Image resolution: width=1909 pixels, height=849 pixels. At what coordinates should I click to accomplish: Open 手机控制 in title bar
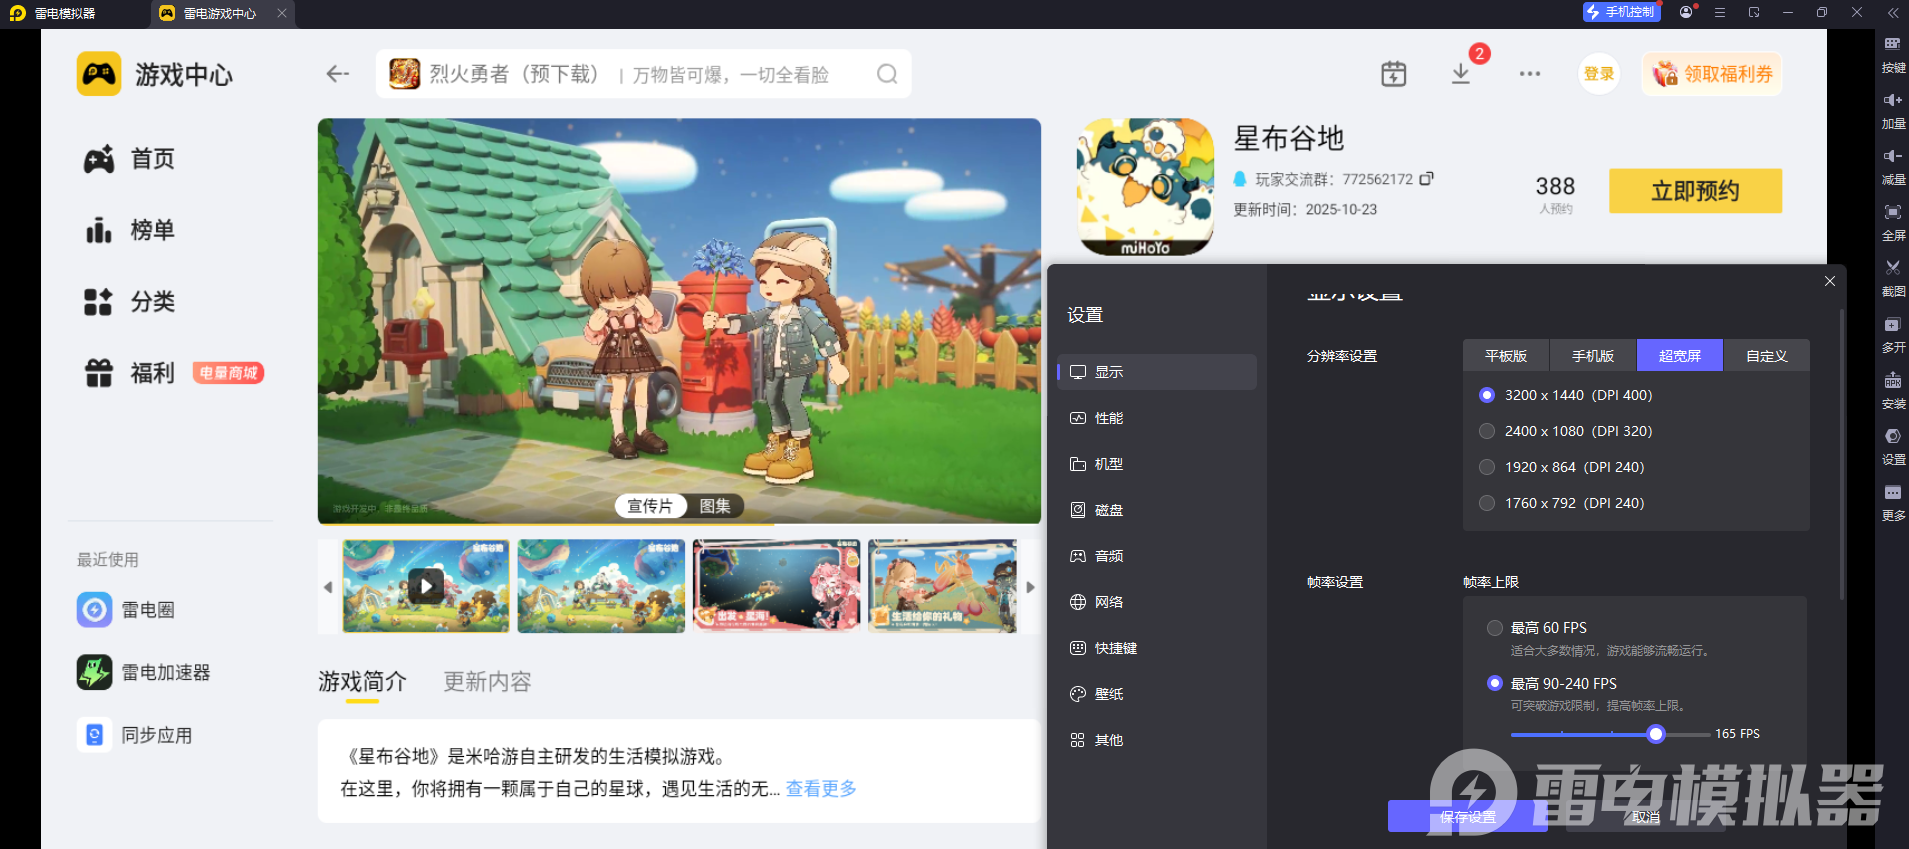1621,12
